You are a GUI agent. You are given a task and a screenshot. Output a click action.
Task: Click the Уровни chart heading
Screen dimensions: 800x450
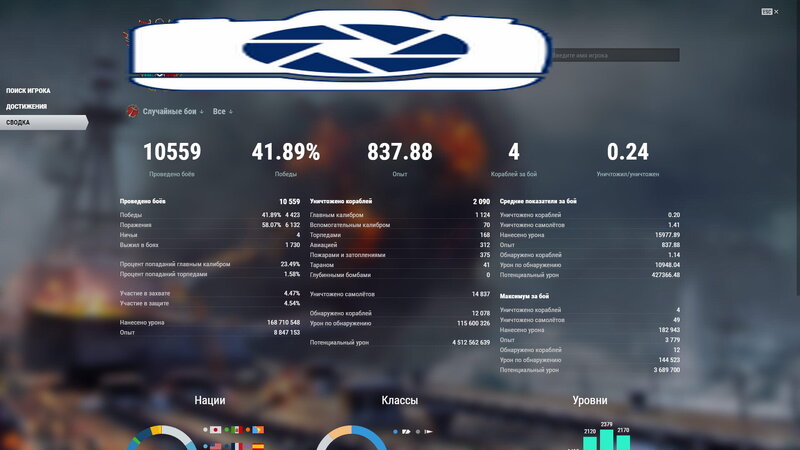(590, 401)
